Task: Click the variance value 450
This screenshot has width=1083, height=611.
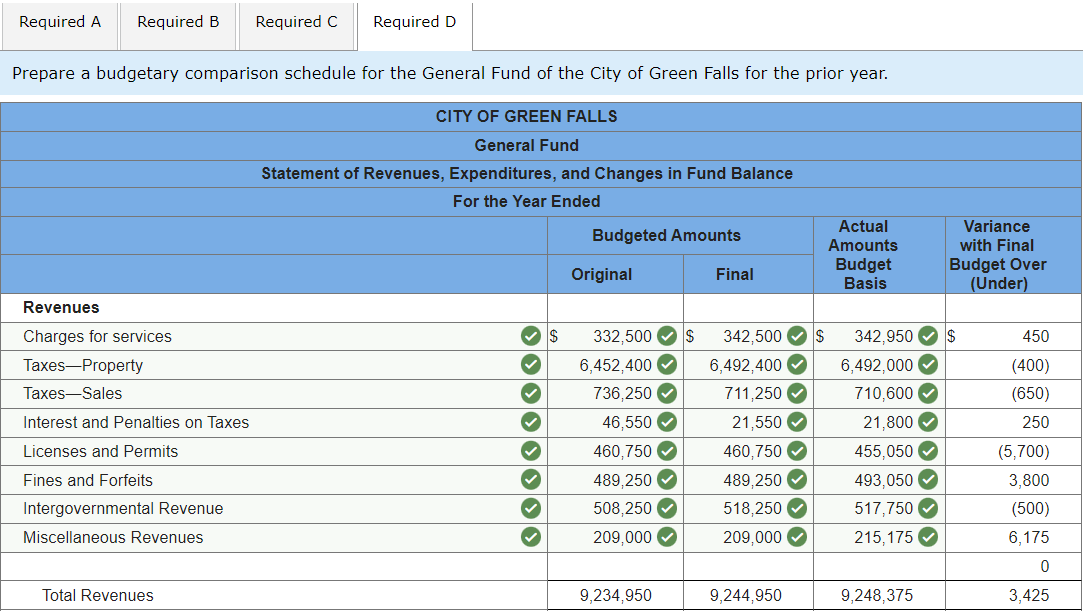Action: [x=1035, y=336]
